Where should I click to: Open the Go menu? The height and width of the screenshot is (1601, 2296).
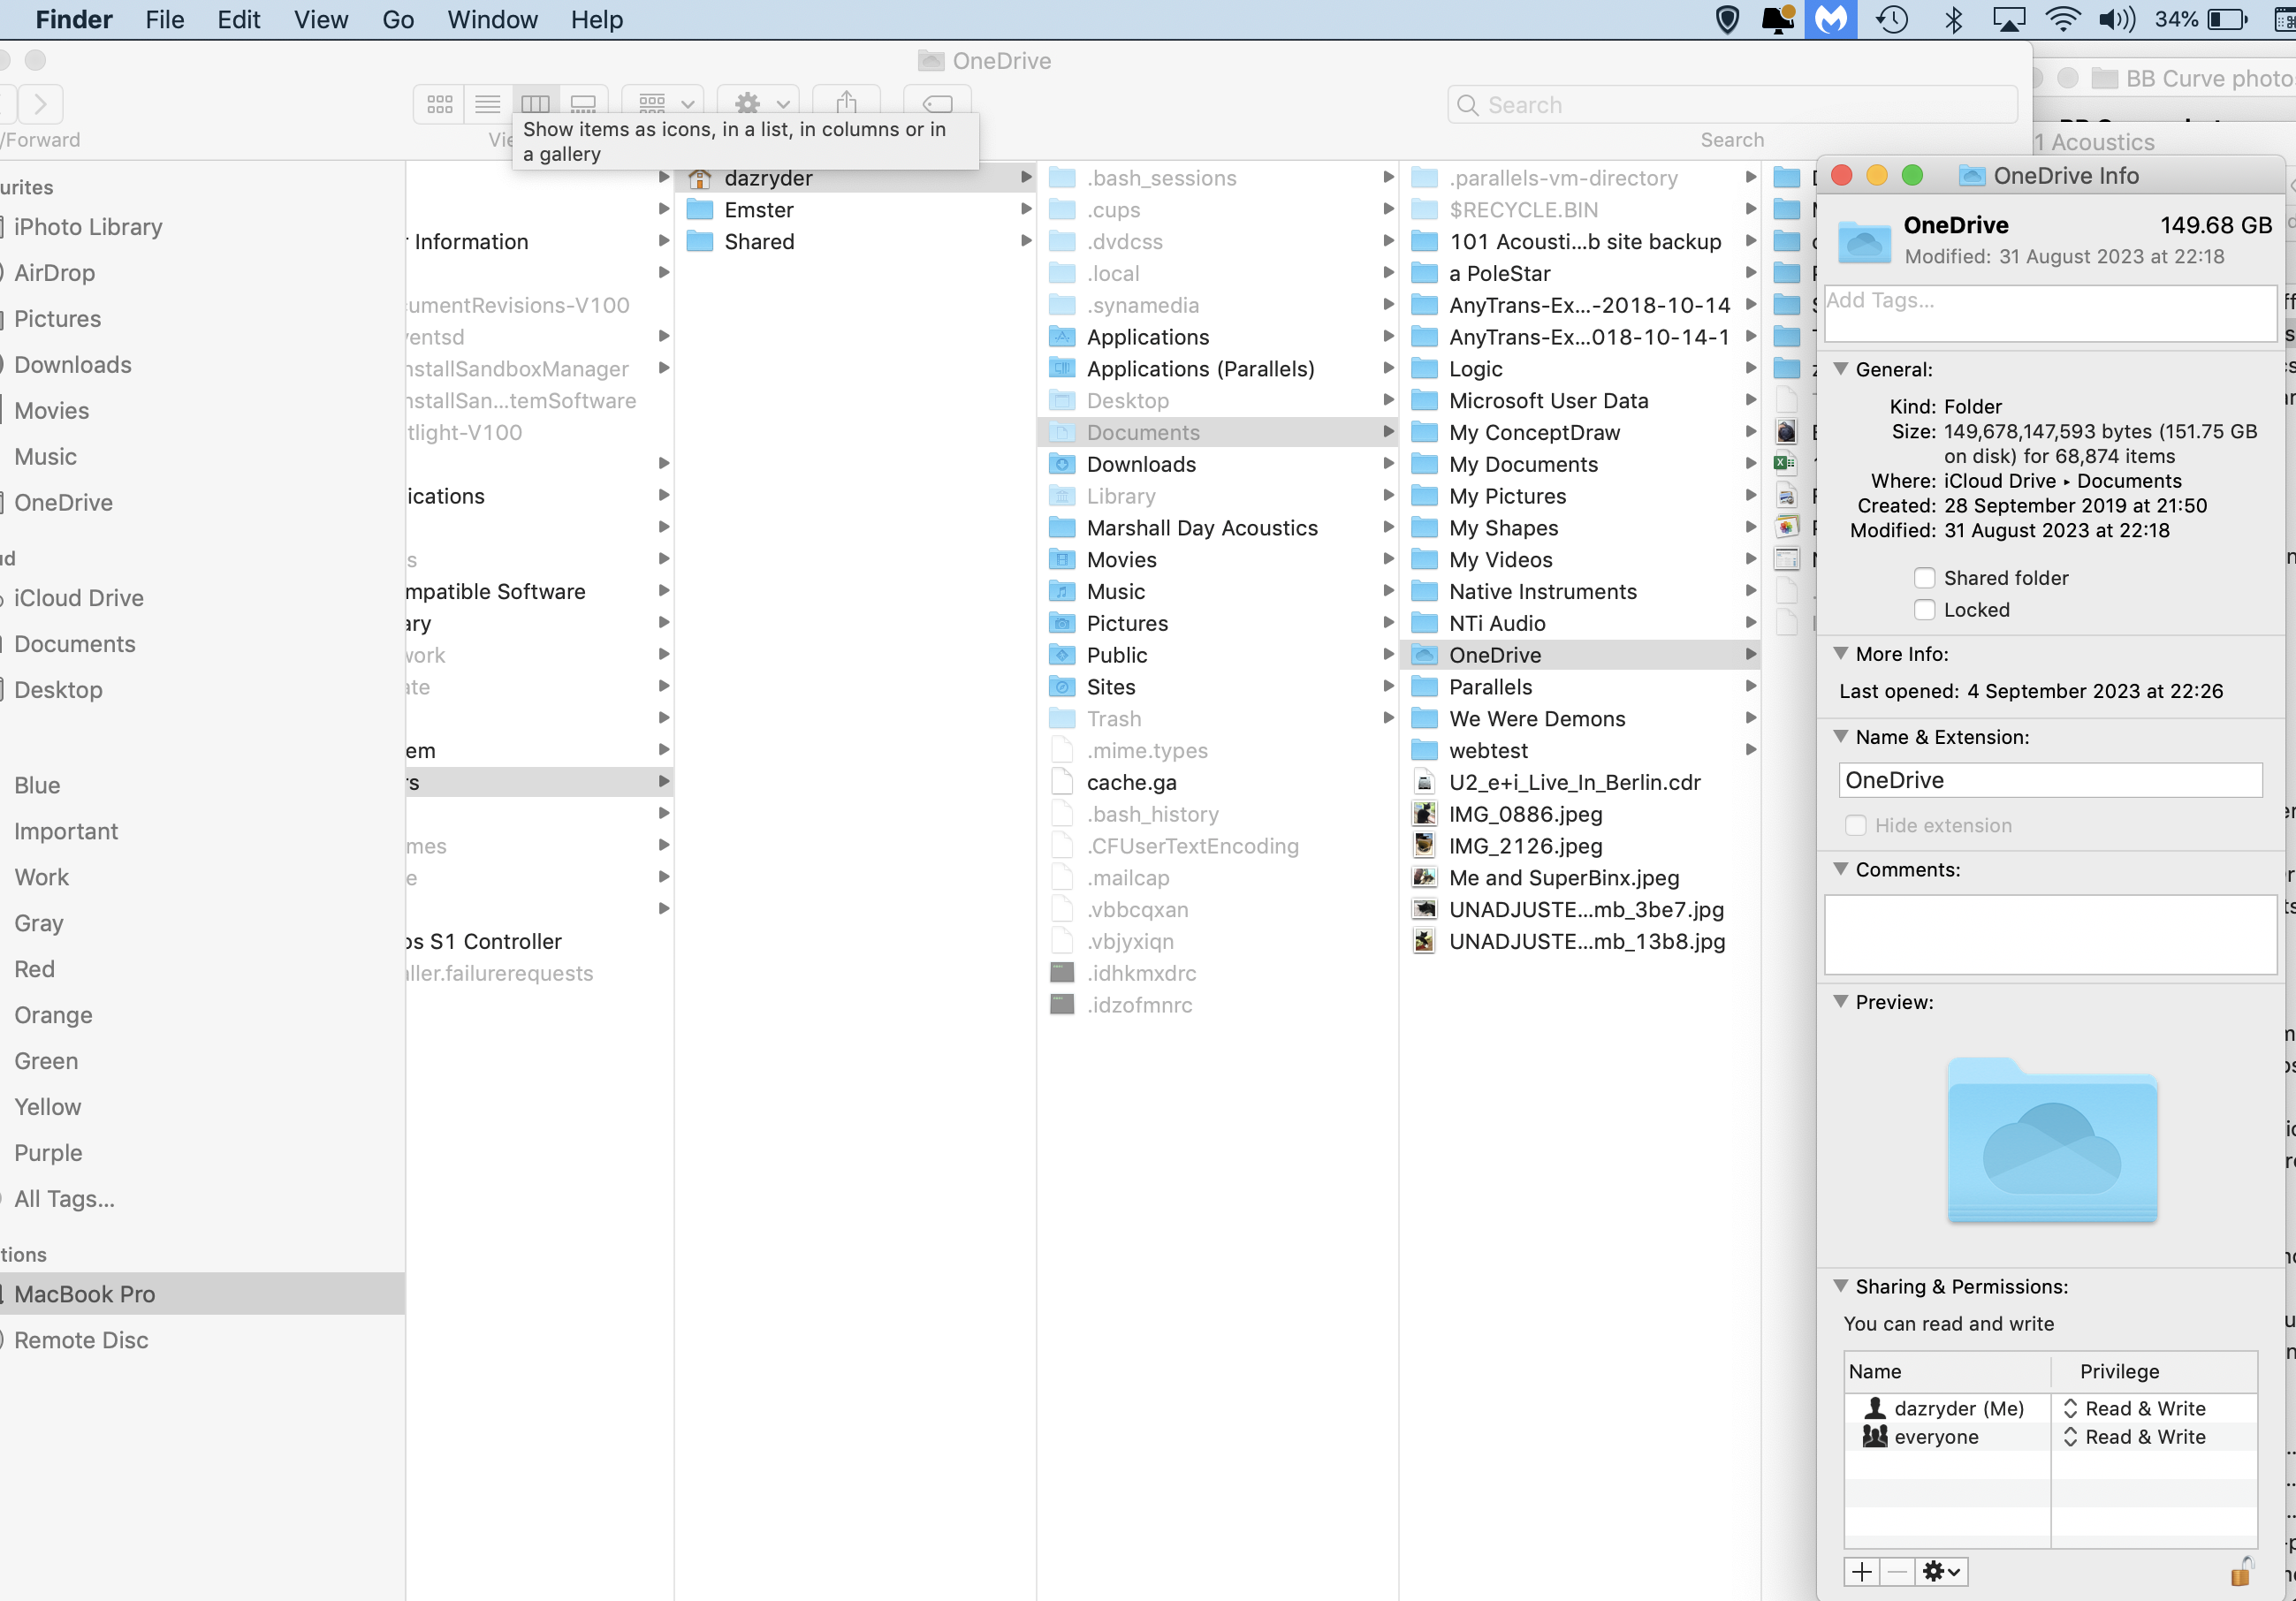point(397,19)
